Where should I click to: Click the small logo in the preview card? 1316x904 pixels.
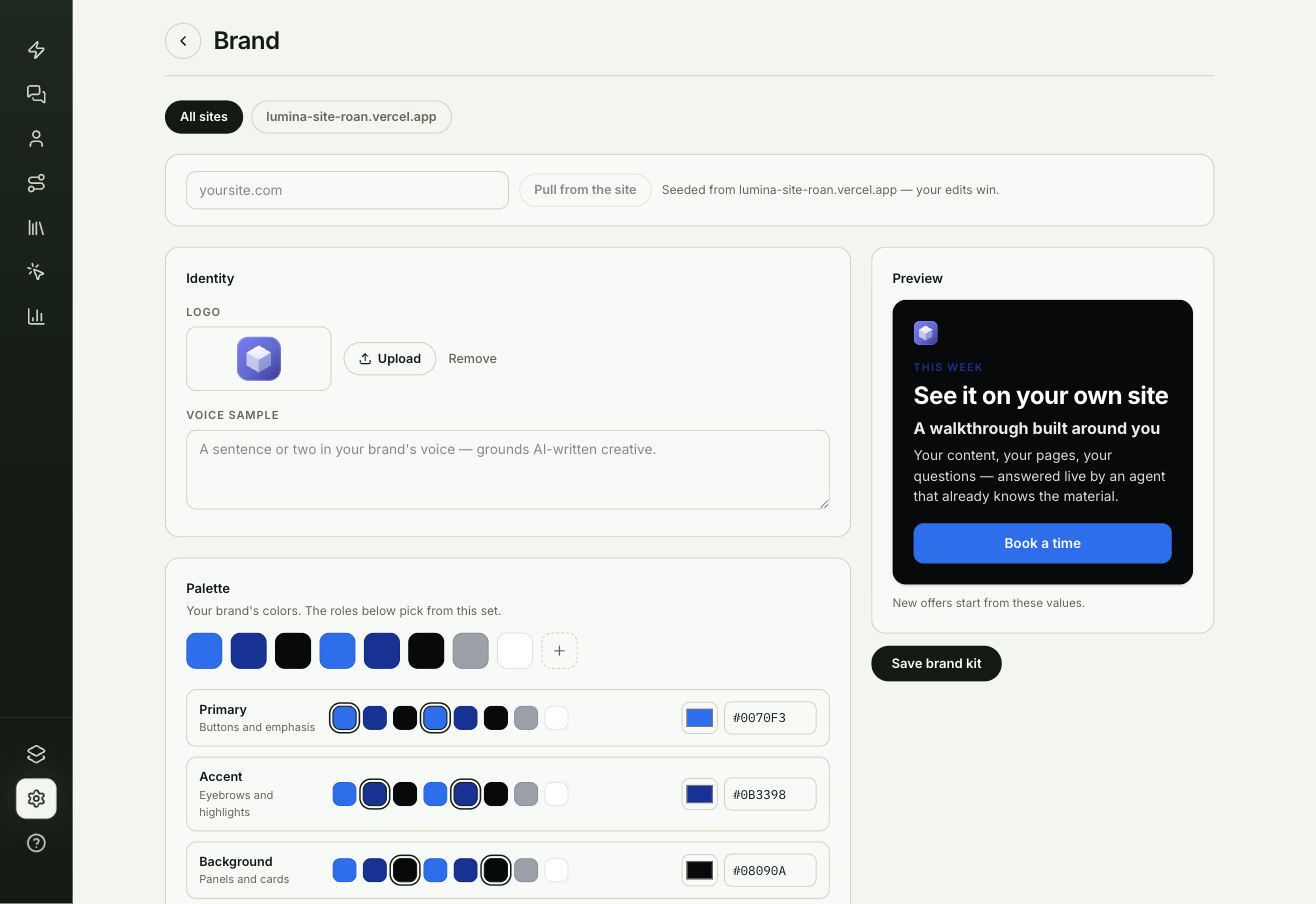tap(926, 333)
